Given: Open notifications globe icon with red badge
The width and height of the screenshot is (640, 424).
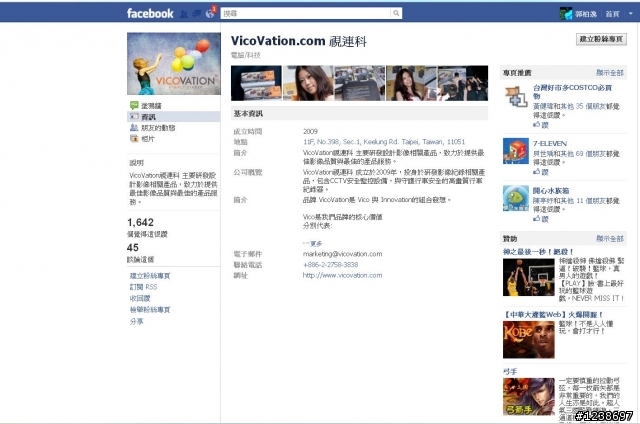Looking at the screenshot, I should pos(210,13).
